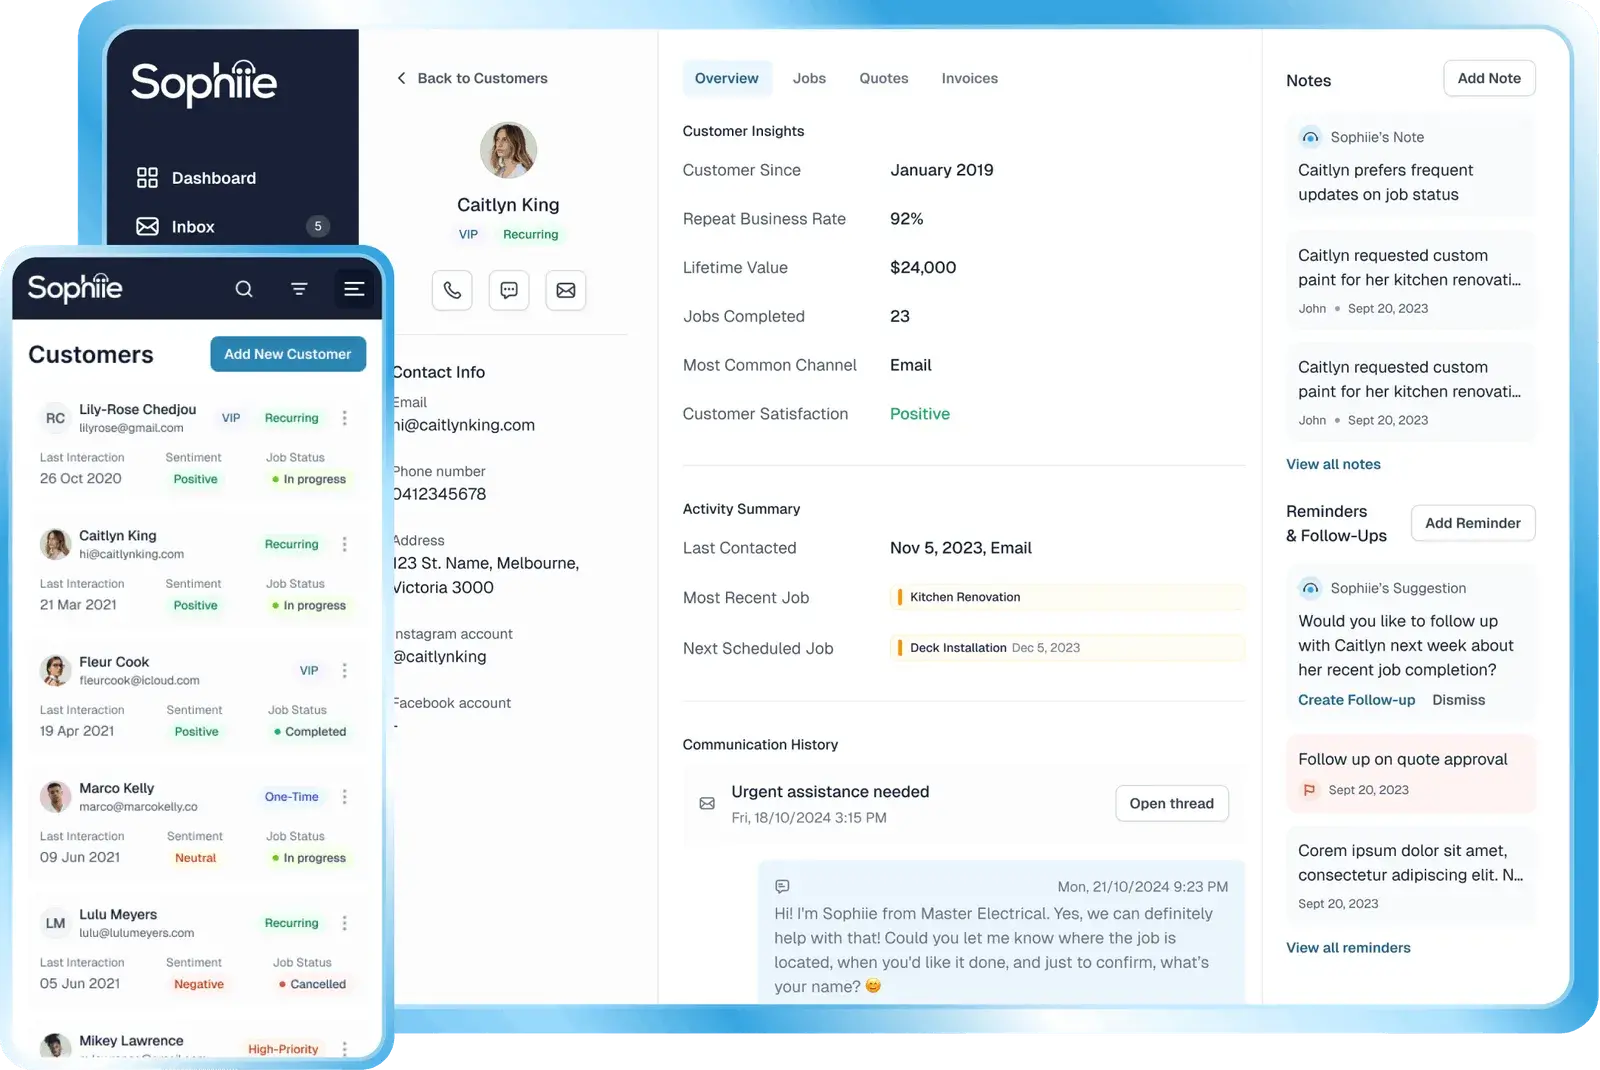This screenshot has height=1070, width=1600.
Task: Click the flag icon on quote approval reminder
Action: pyautogui.click(x=1309, y=789)
